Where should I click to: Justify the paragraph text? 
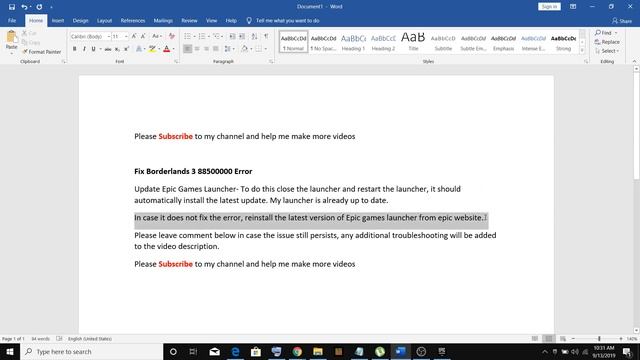(216, 49)
